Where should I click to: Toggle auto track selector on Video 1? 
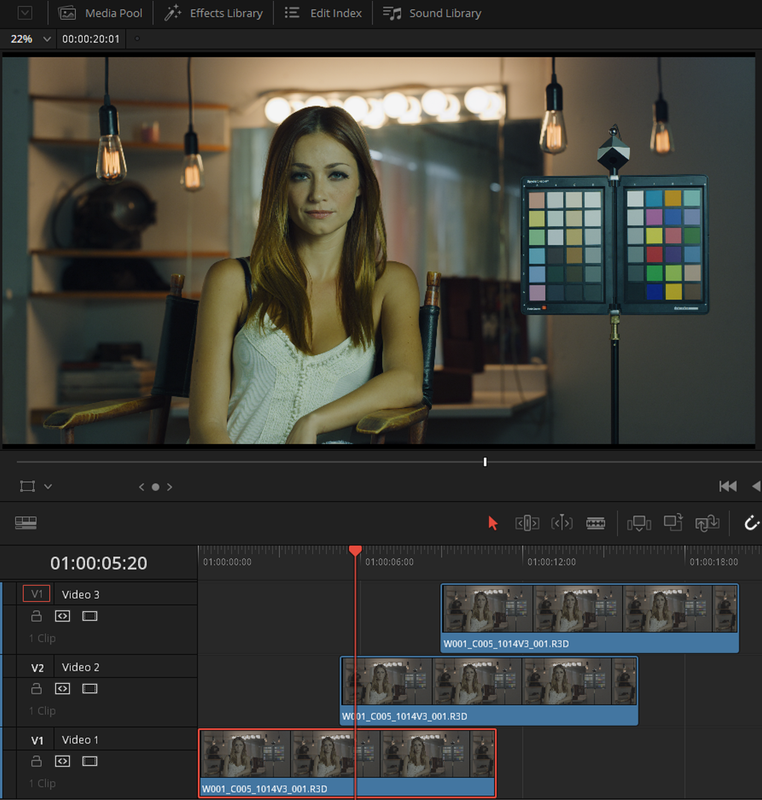click(62, 761)
